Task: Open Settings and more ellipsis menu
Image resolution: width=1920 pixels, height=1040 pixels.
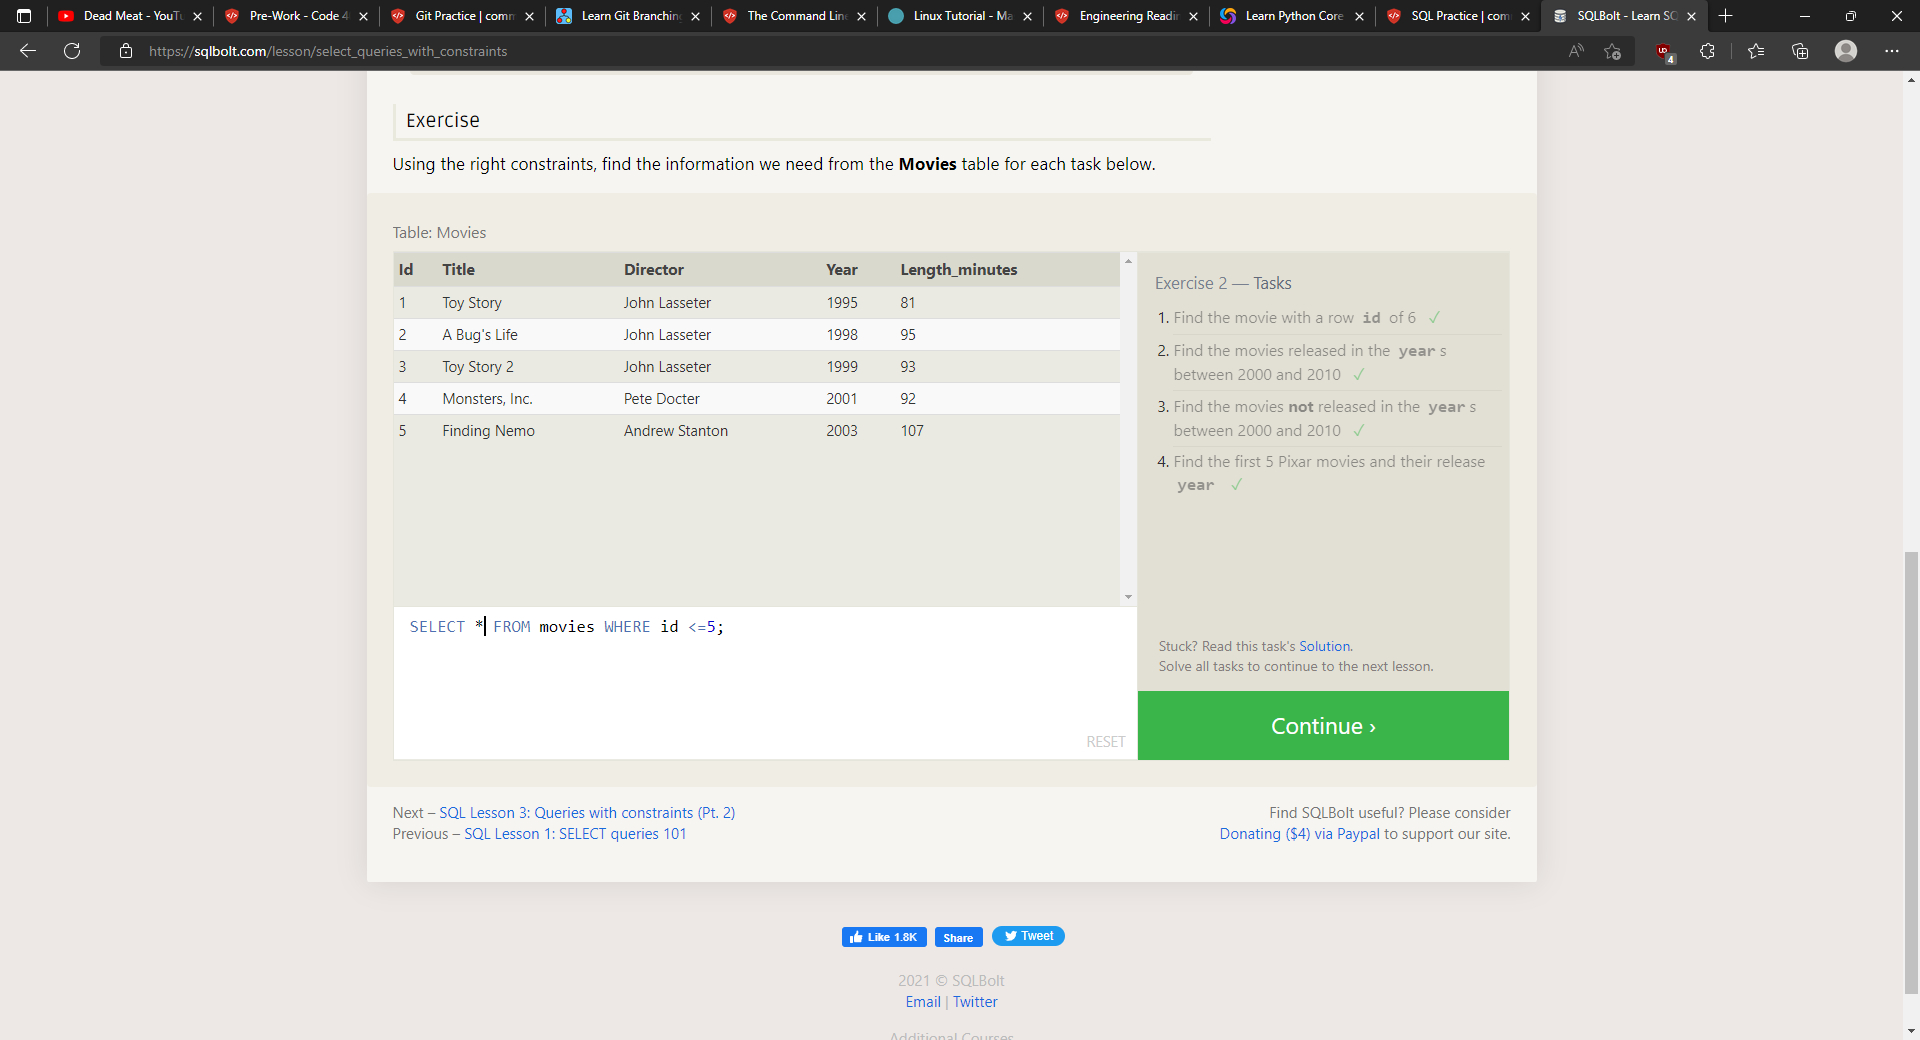Action: point(1891,51)
